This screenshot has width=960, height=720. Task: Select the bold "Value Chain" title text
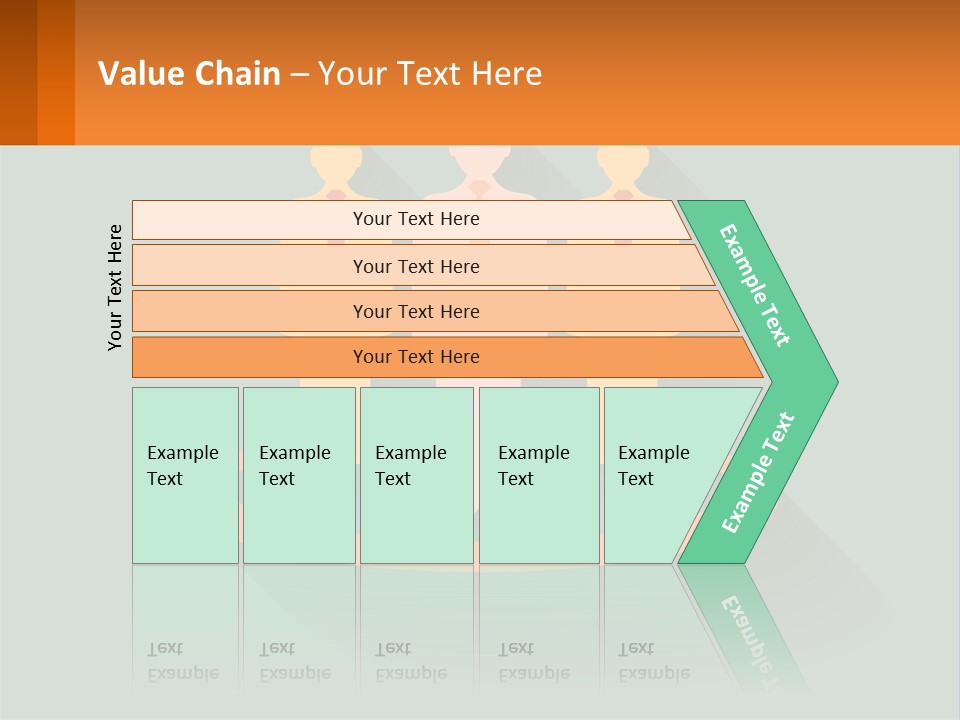point(189,73)
